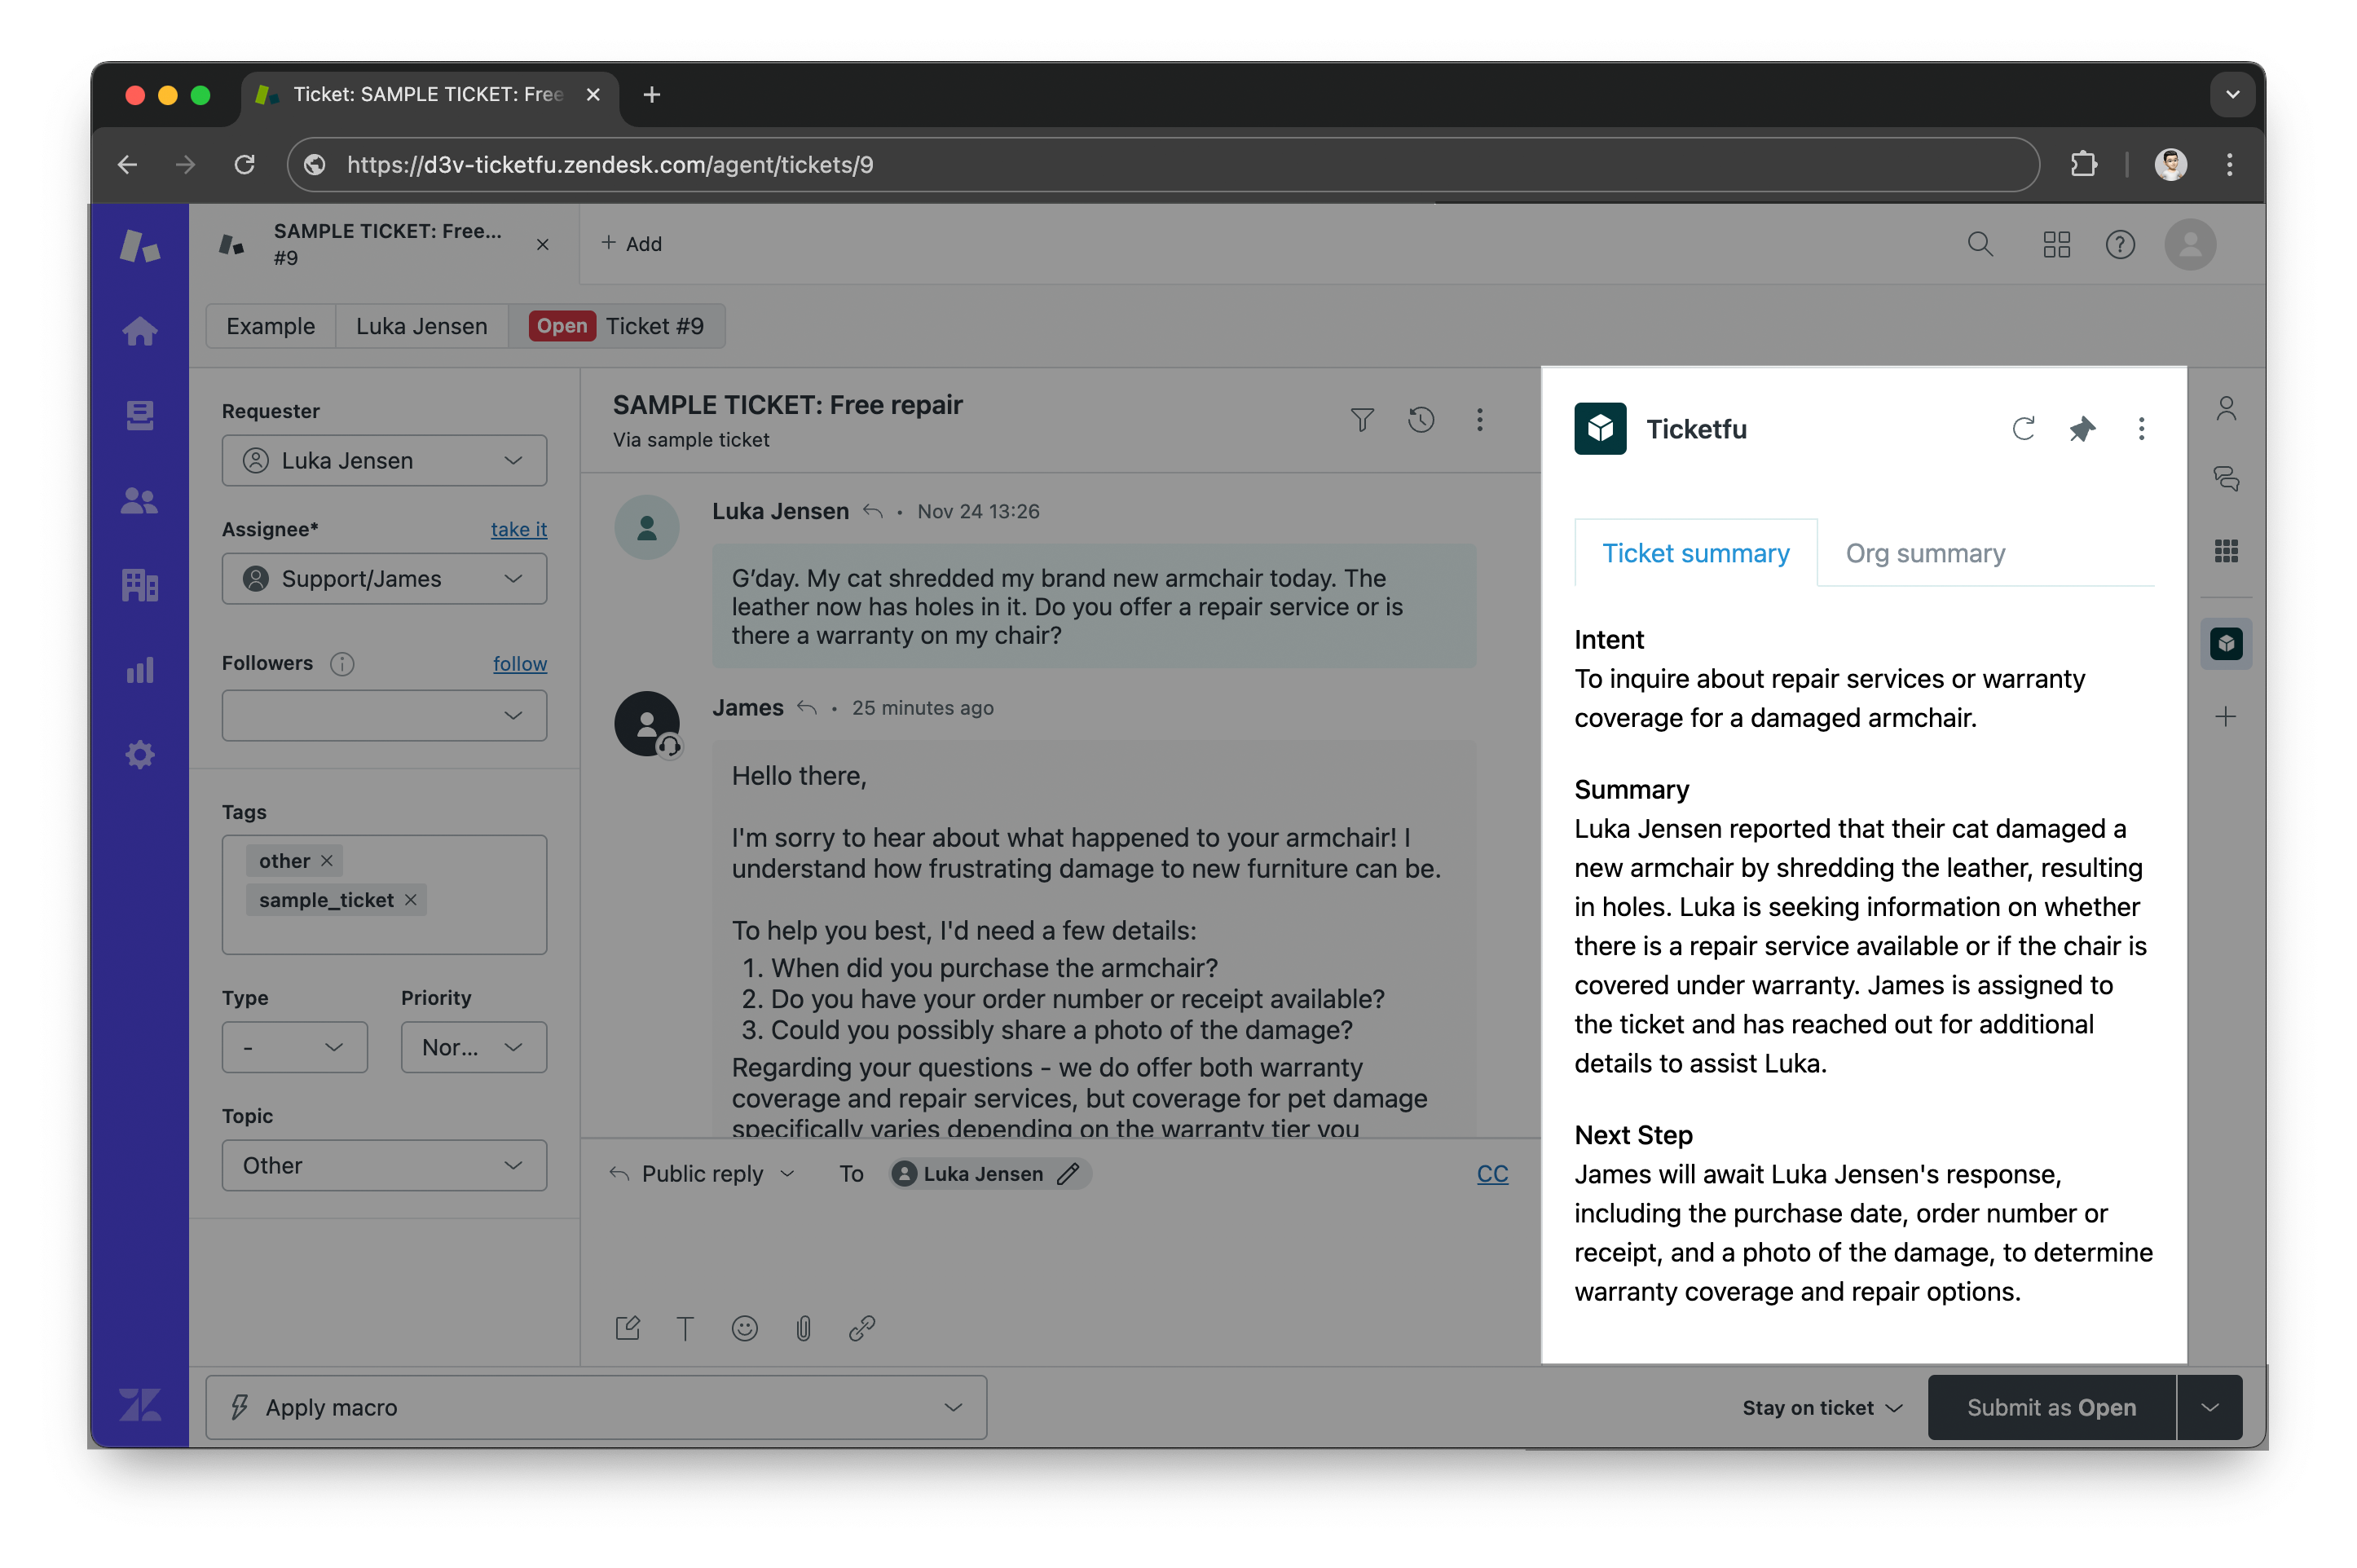The height and width of the screenshot is (1568, 2357).
Task: Open the Apply macro dropdown
Action: (596, 1407)
